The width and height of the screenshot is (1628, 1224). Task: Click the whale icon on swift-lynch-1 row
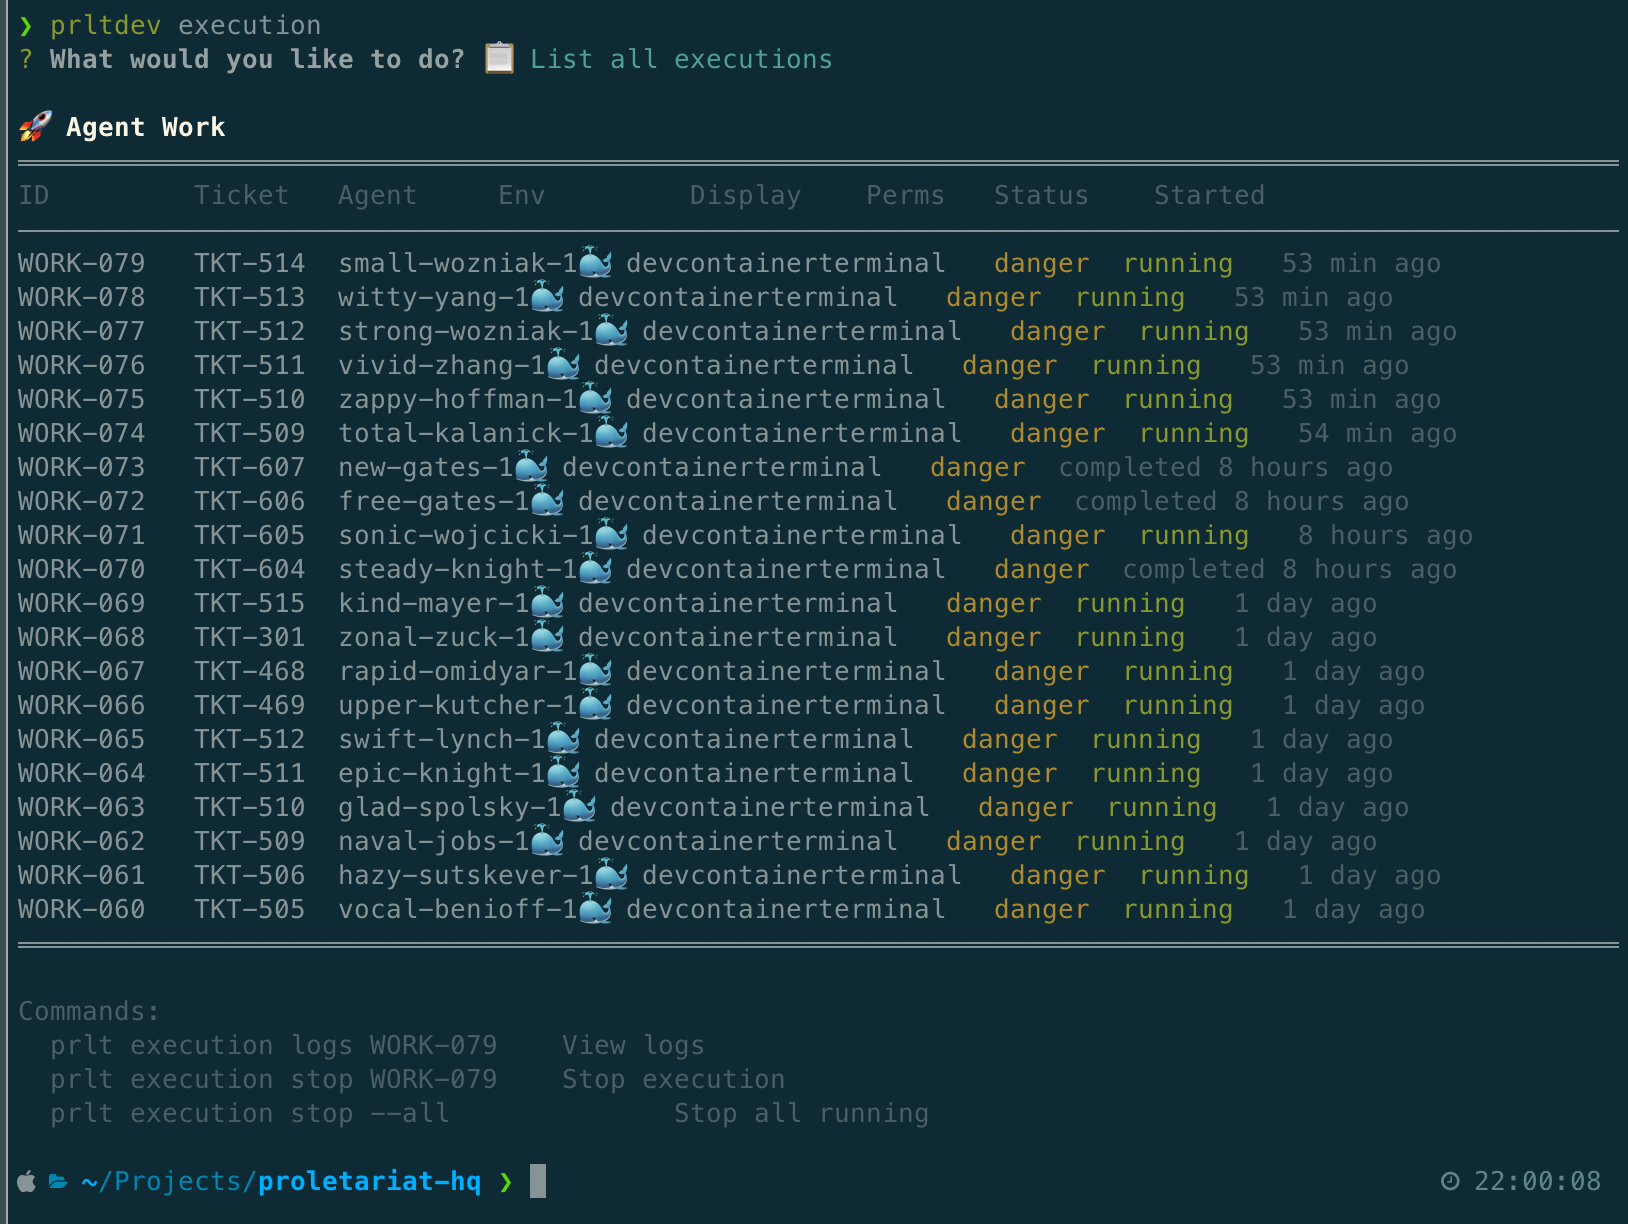tap(563, 739)
